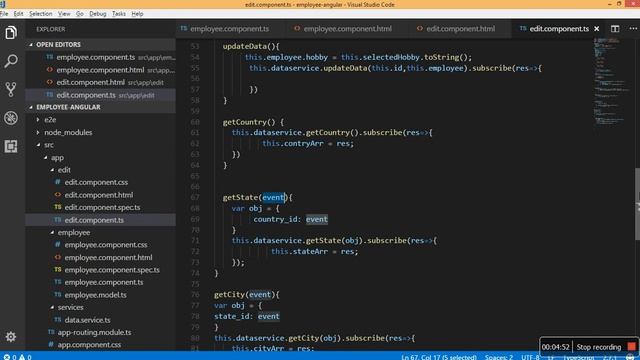640x360 pixels.
Task: Open the Debug view in activity bar
Action: pos(11,118)
